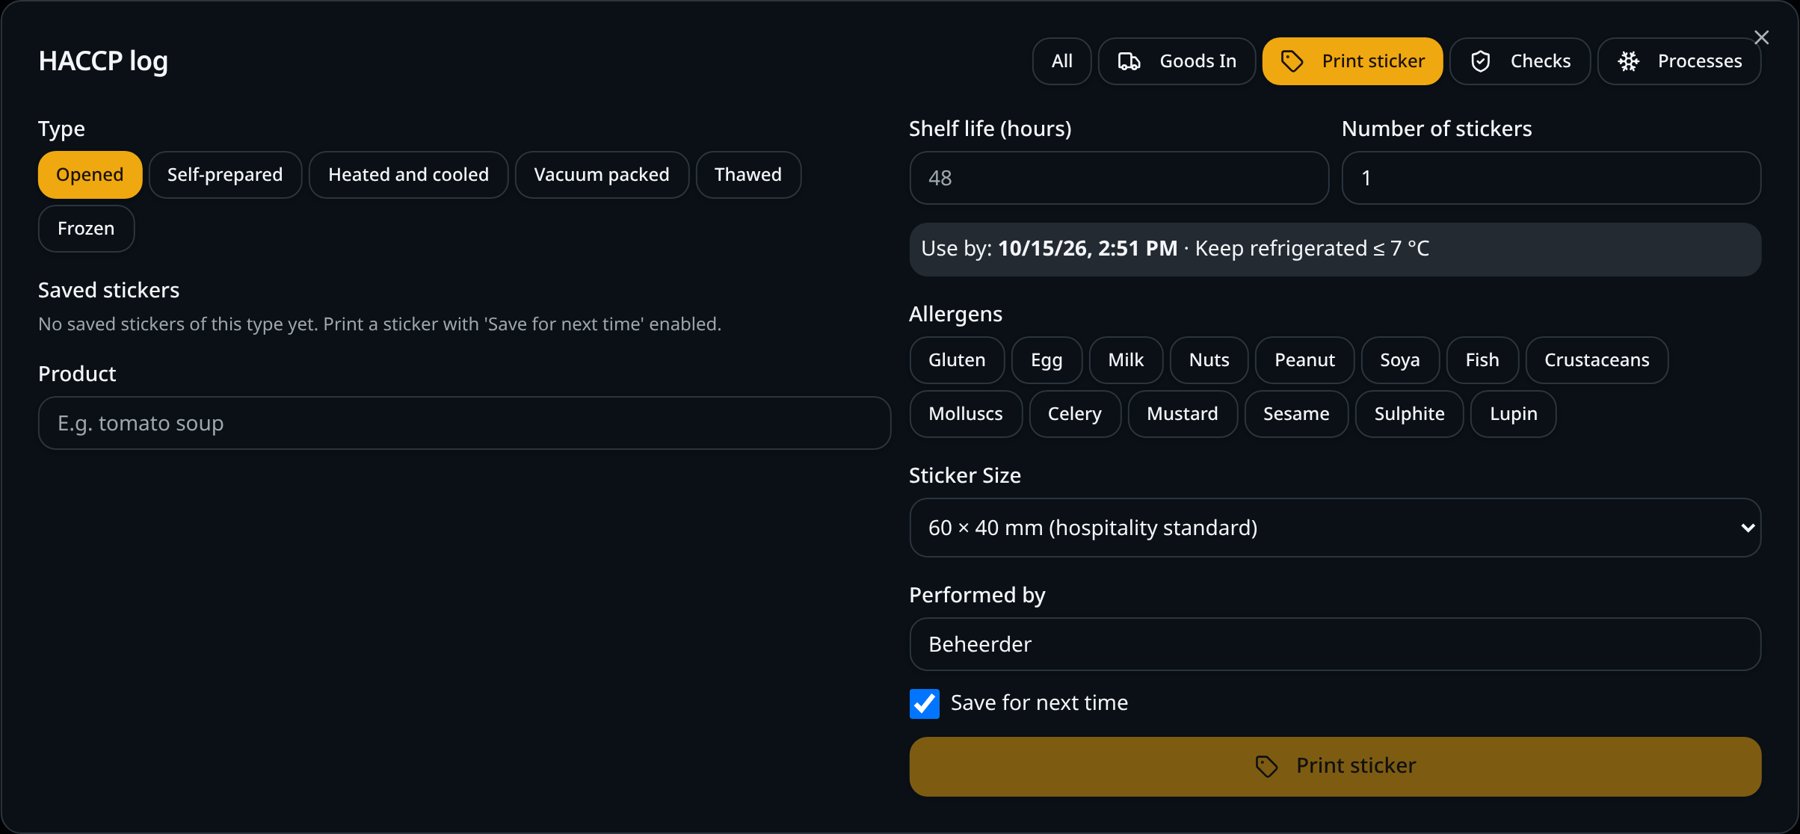Screen dimensions: 1800x834
Task: Click the shield icon on Checks
Action: (1481, 62)
